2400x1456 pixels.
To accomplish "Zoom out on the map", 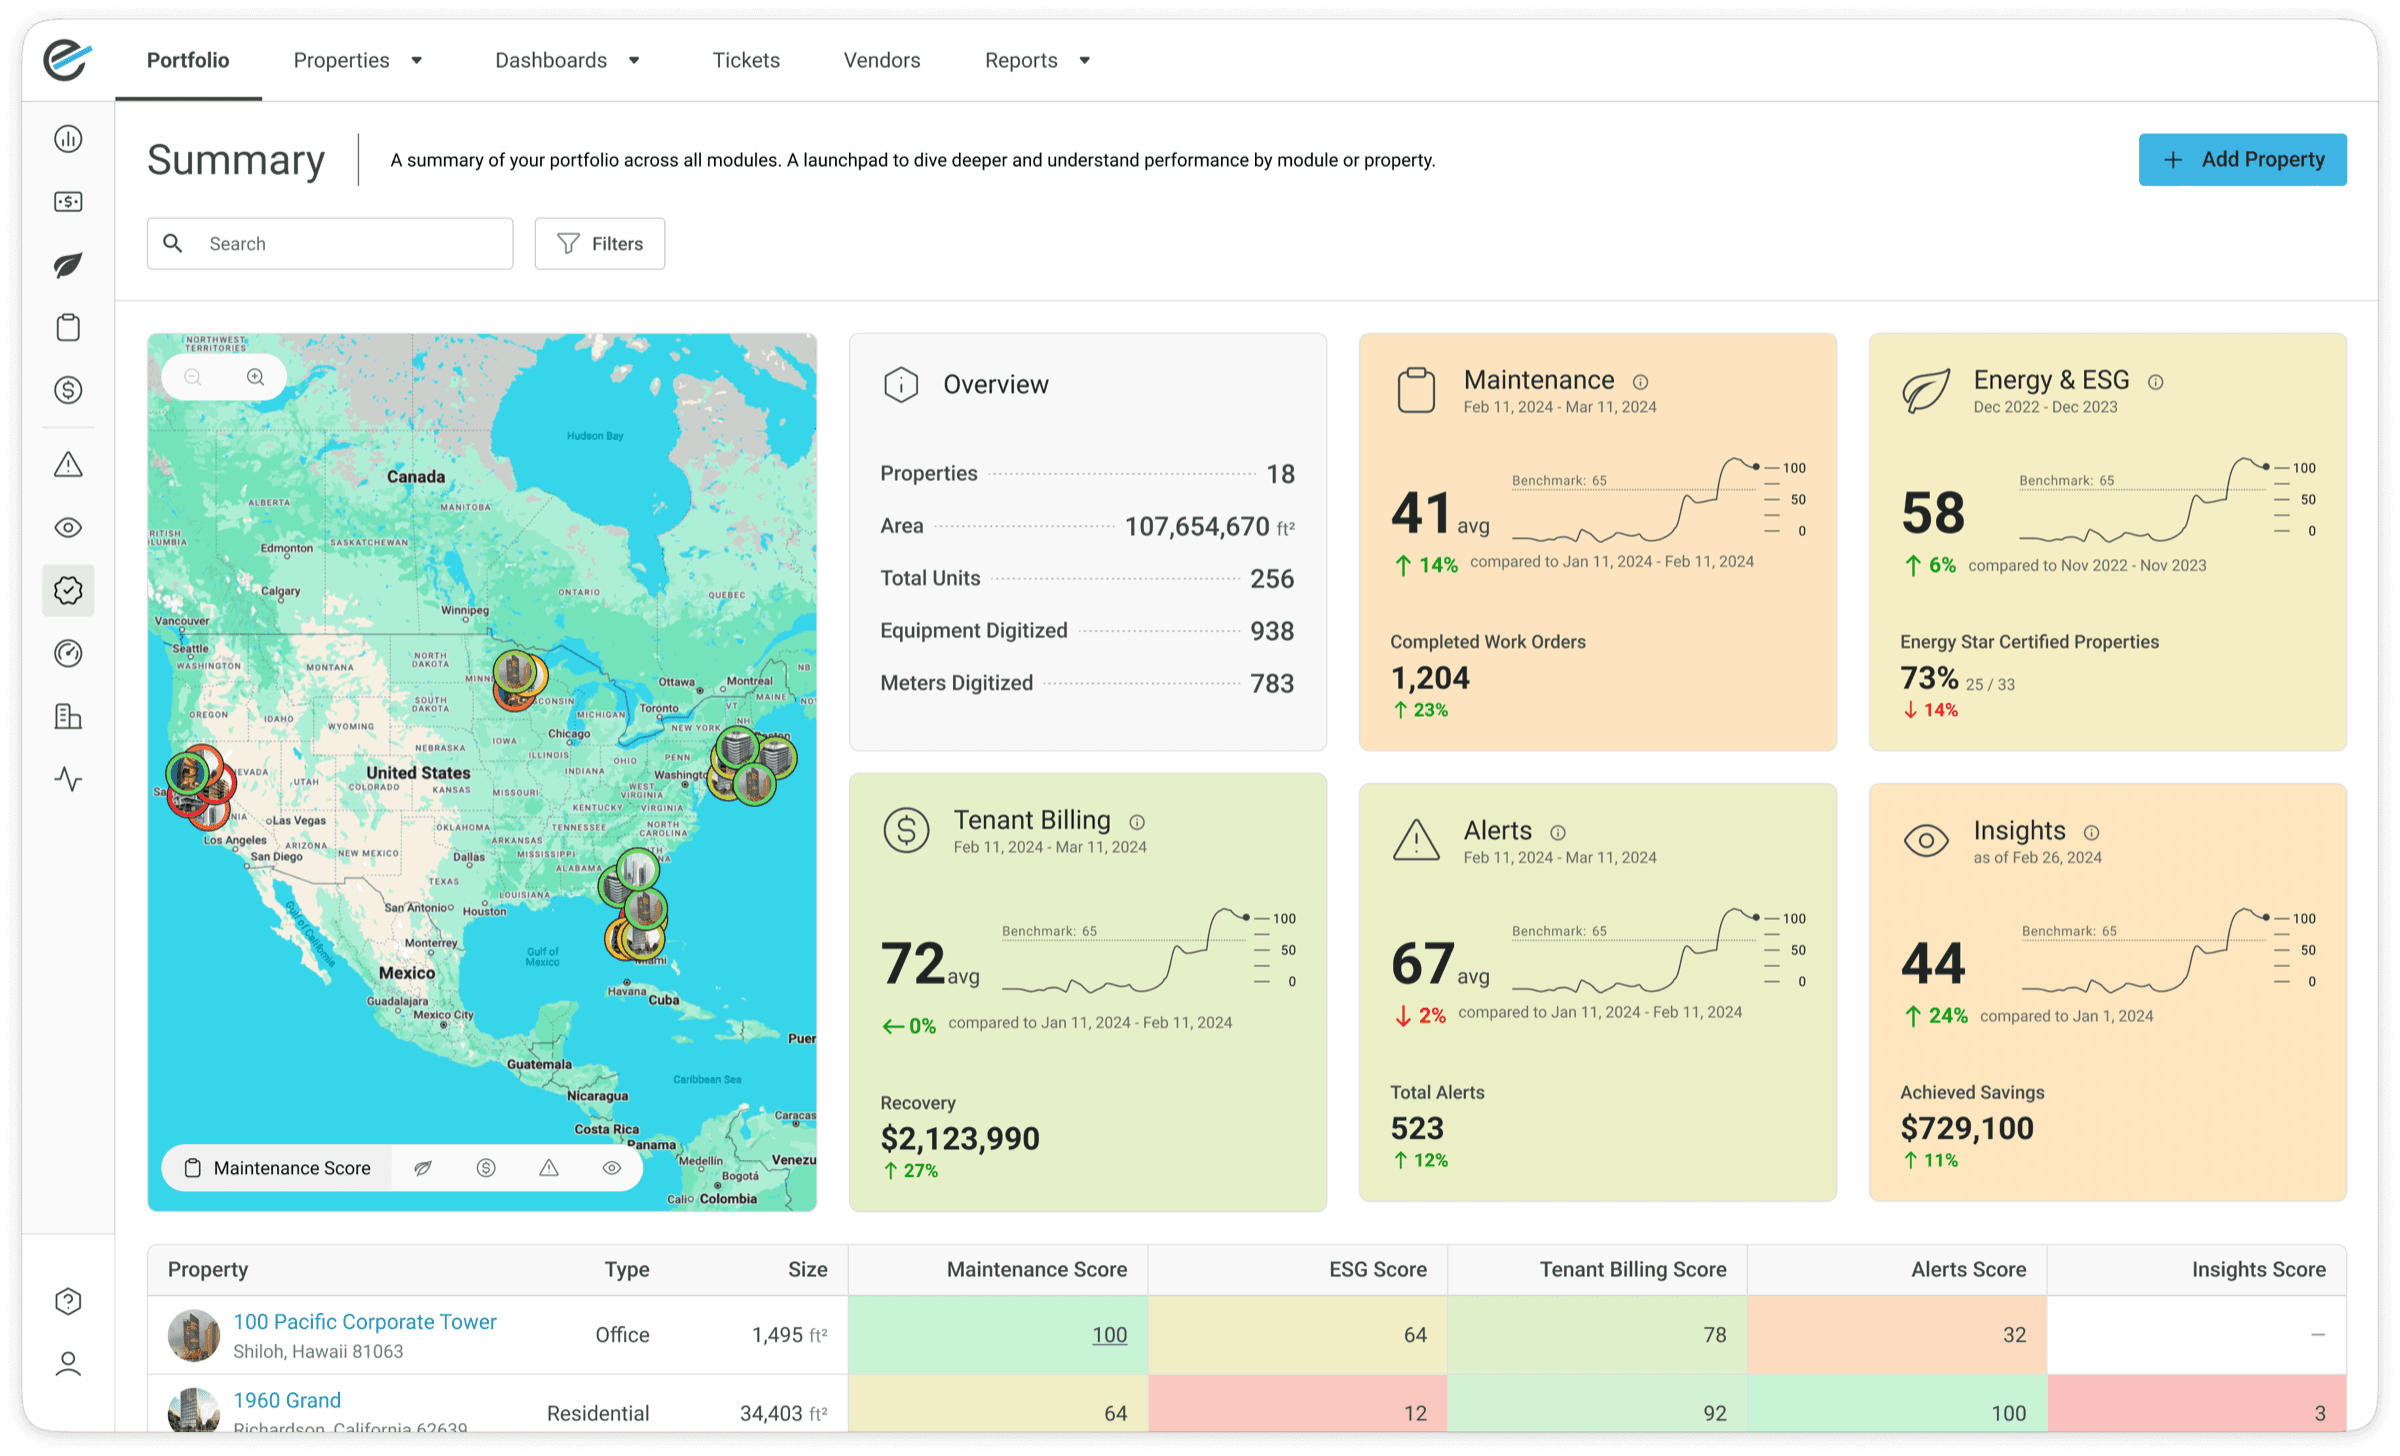I will coord(193,377).
